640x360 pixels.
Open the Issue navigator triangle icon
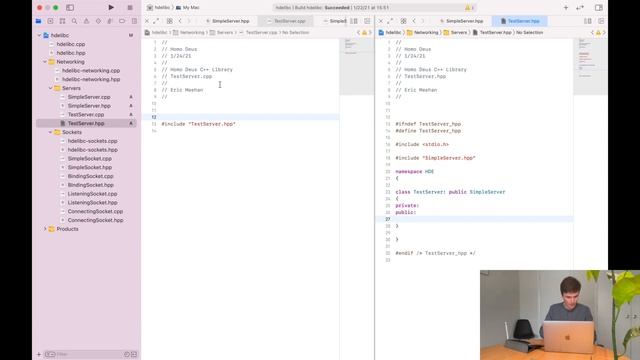click(86, 21)
